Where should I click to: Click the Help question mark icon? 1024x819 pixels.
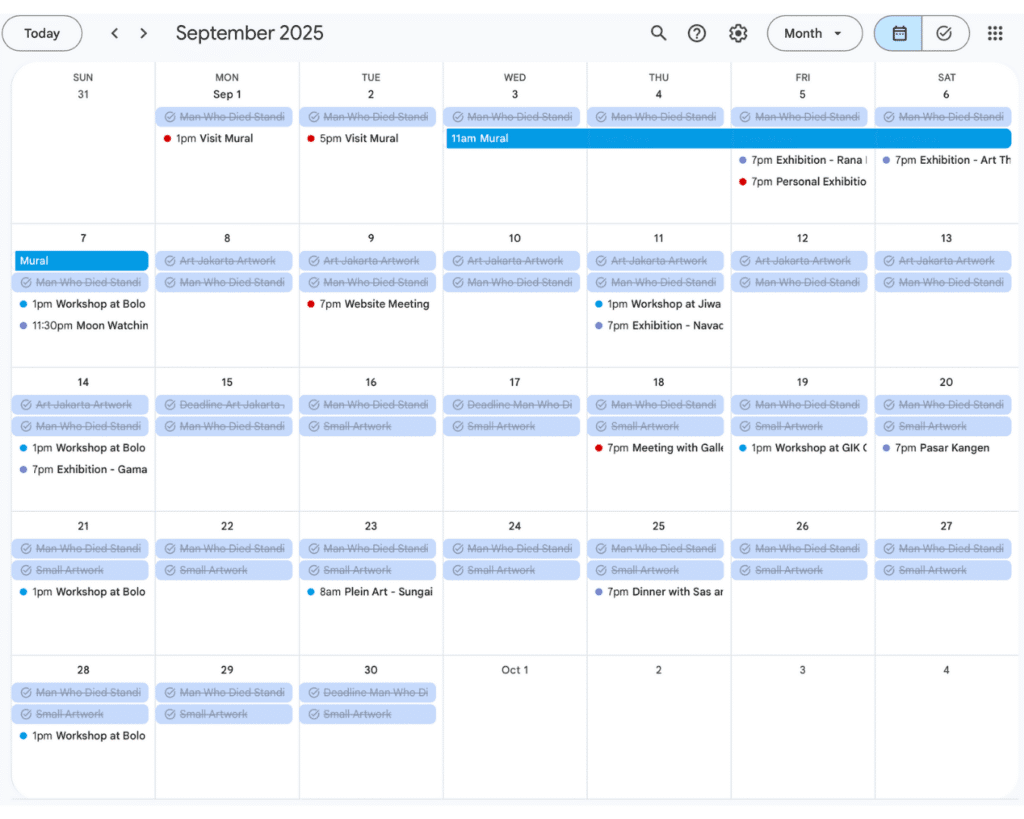(x=697, y=33)
